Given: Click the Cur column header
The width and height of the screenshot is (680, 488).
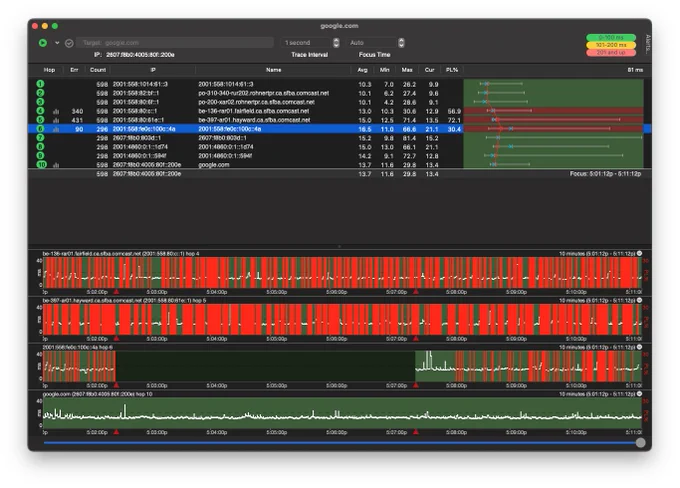Looking at the screenshot, I should click(429, 70).
